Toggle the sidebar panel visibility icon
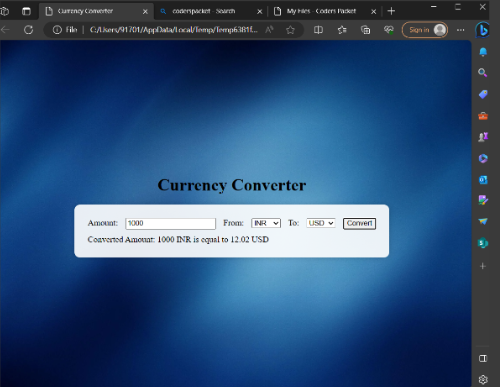The width and height of the screenshot is (500, 387). (483, 358)
